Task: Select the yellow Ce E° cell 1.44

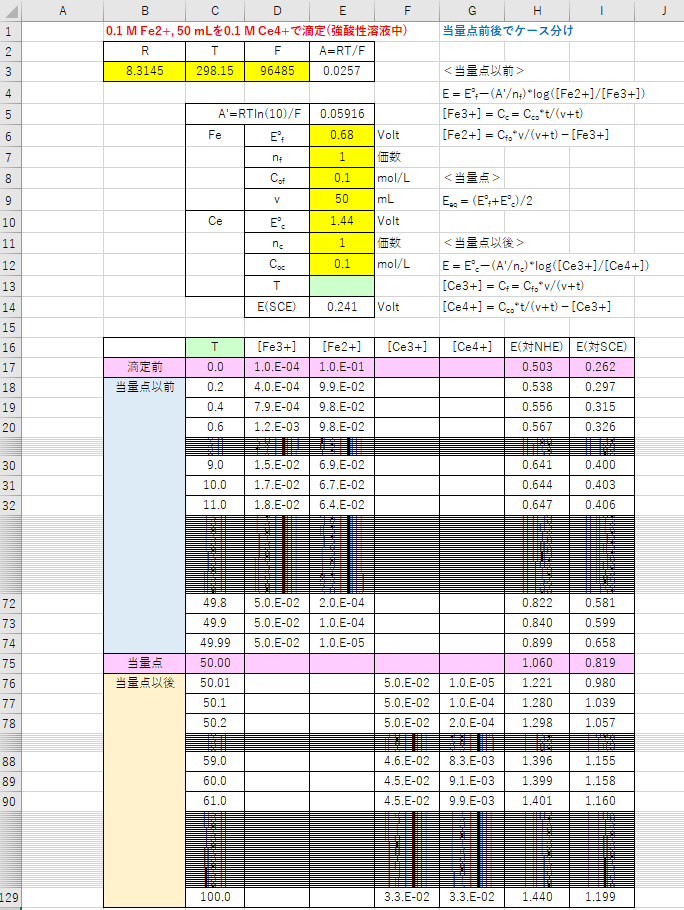Action: pos(342,221)
